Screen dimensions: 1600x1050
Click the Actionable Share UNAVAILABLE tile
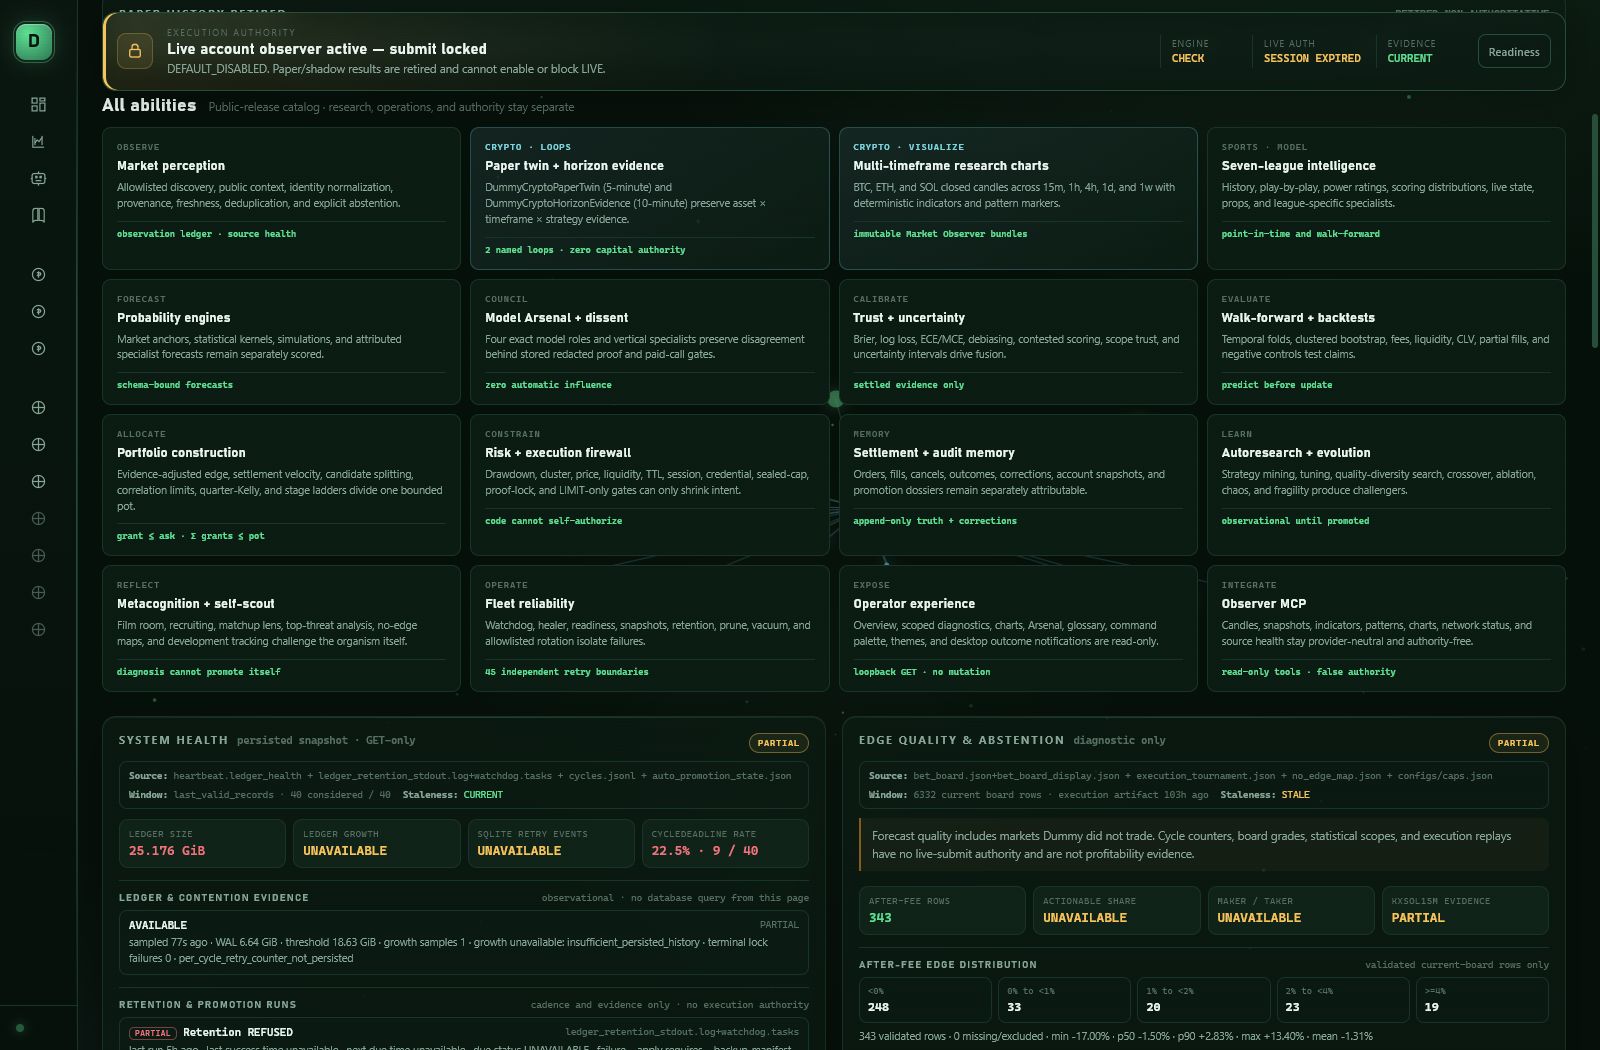coord(1117,910)
